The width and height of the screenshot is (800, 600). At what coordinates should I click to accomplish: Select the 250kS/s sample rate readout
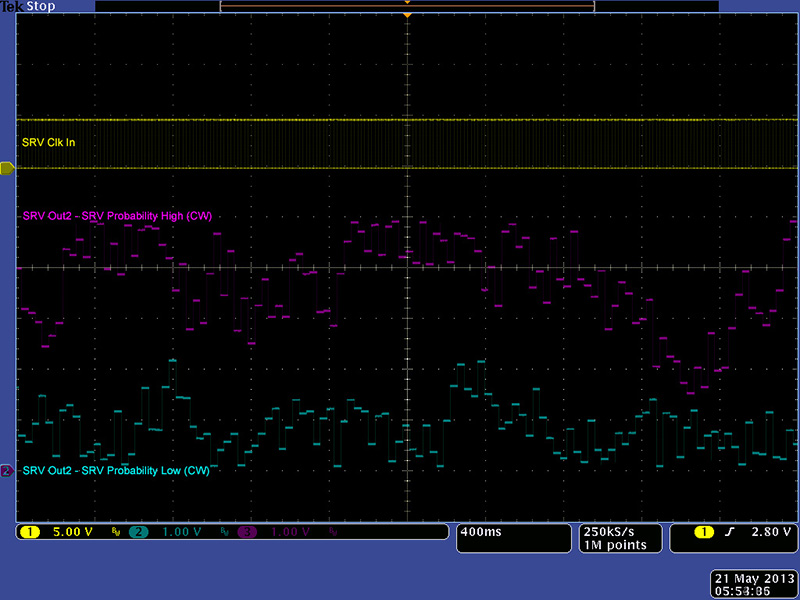click(609, 531)
